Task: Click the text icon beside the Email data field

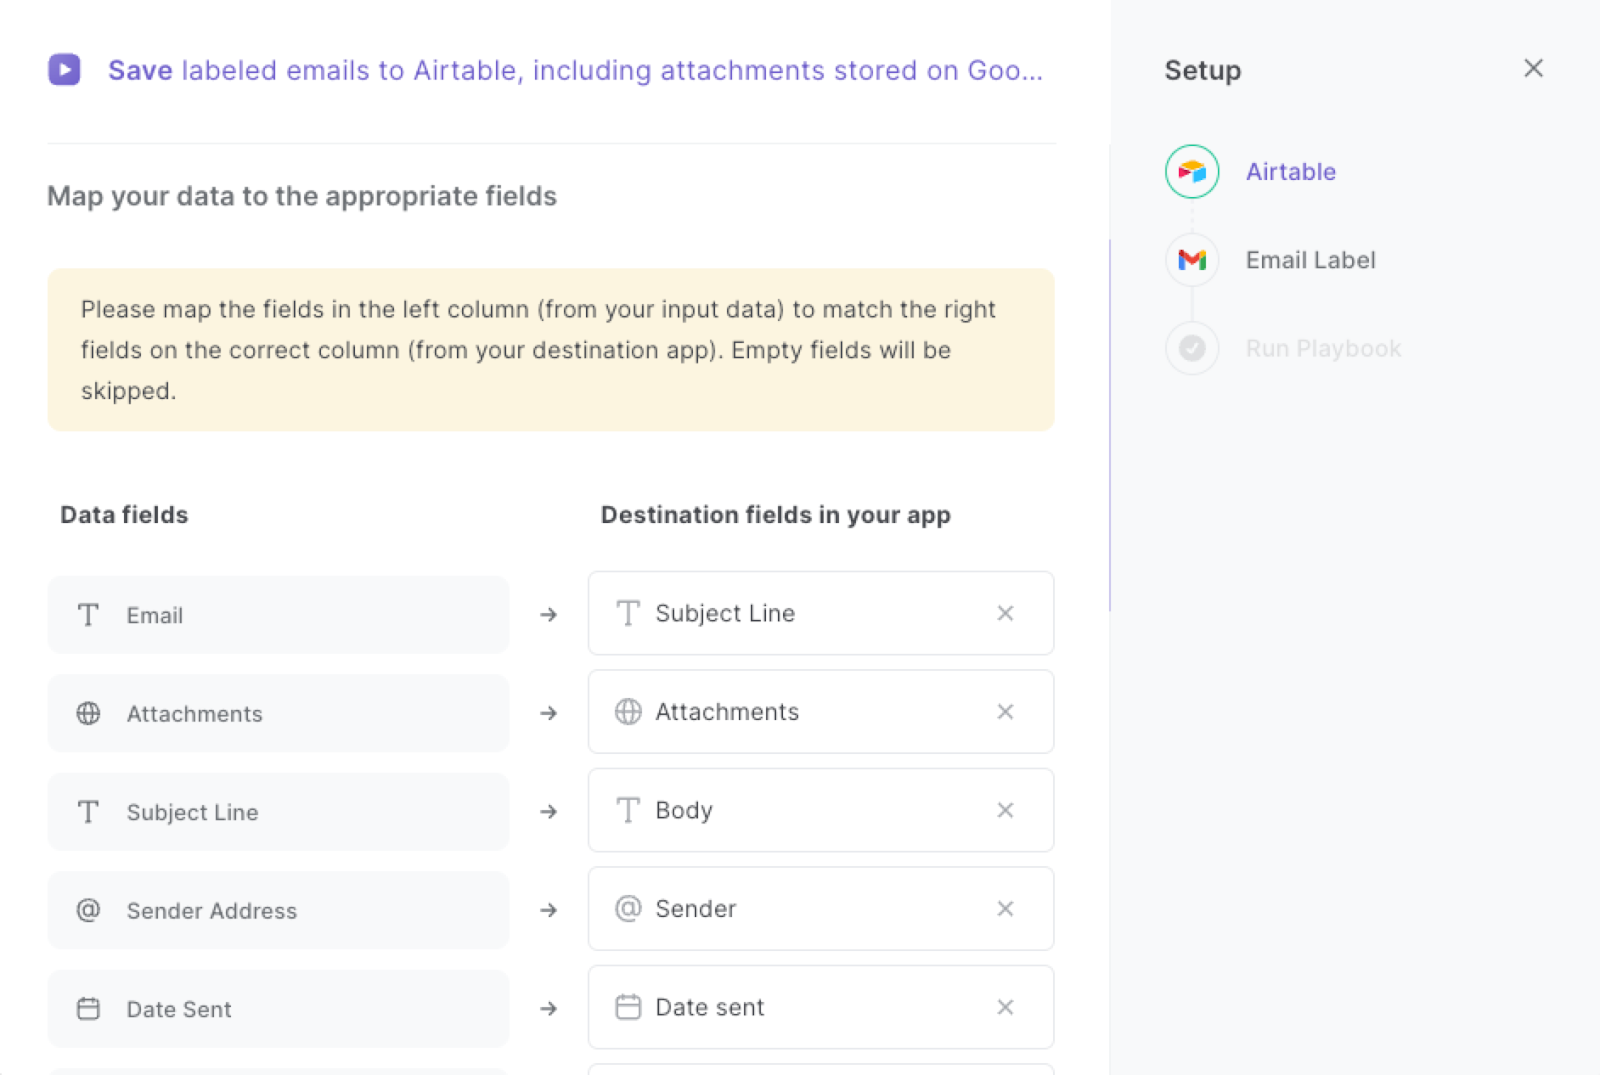Action: (x=88, y=616)
